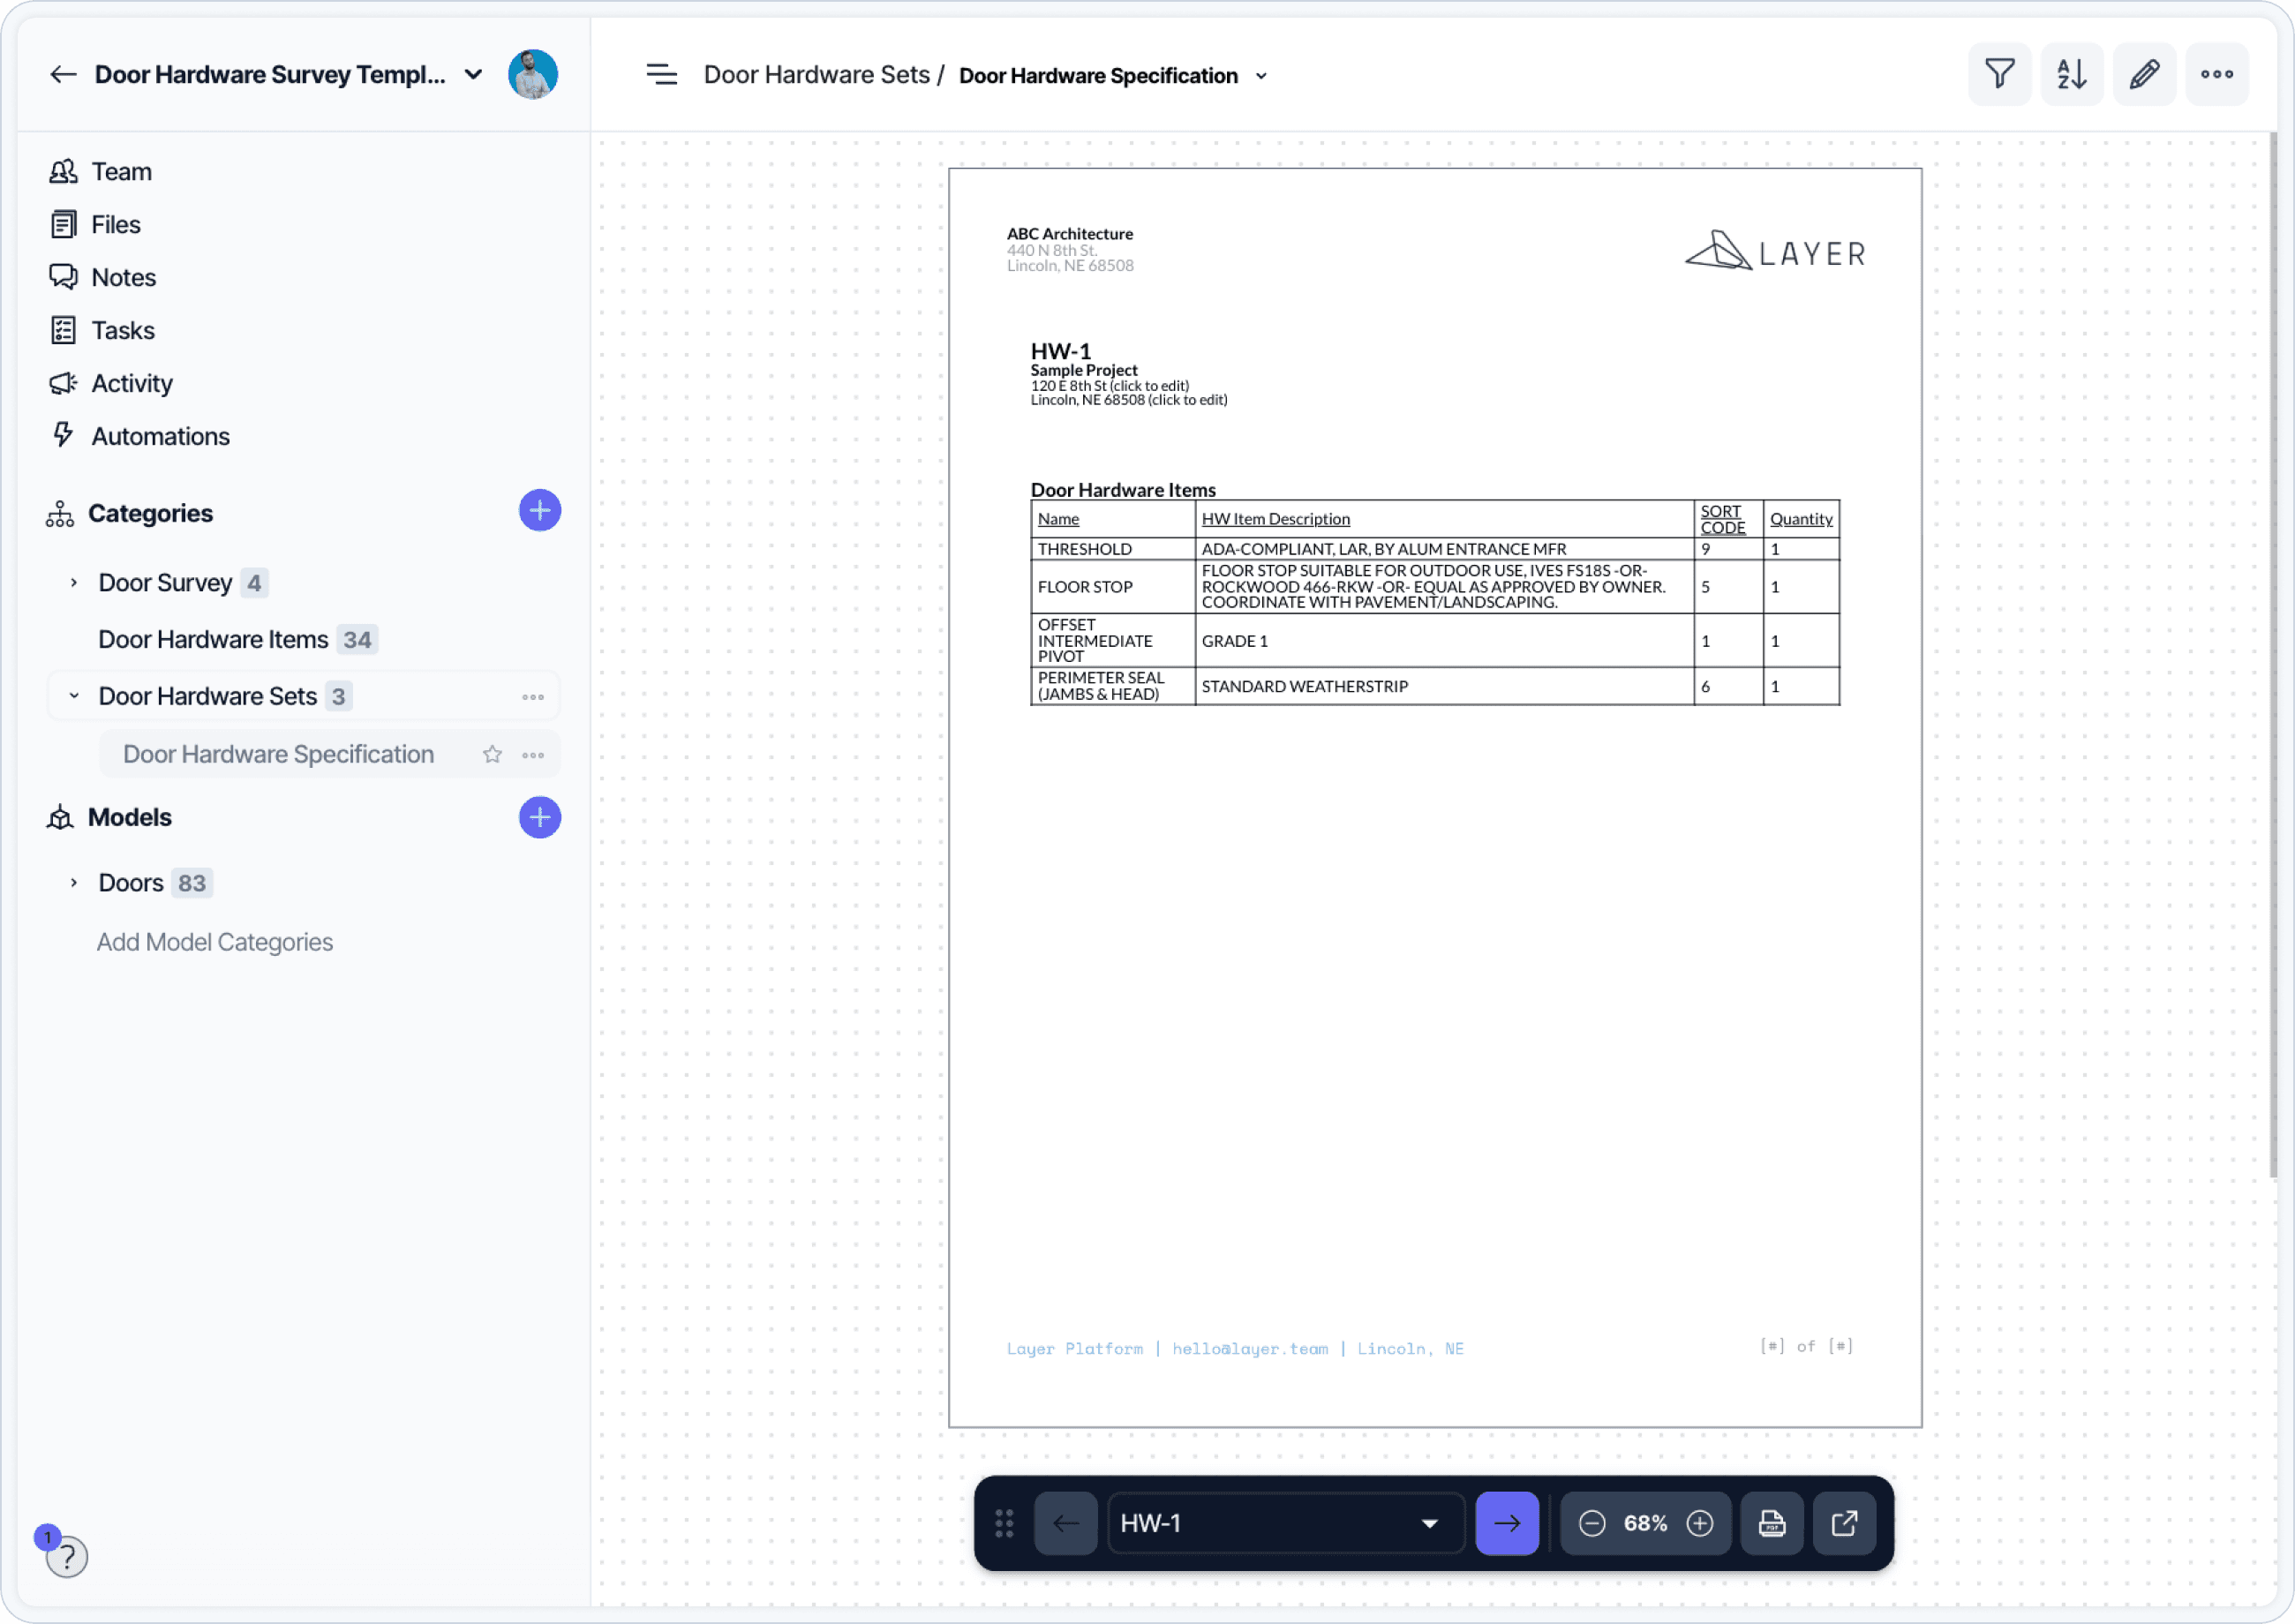
Task: Click the pencil edit icon
Action: click(2144, 74)
